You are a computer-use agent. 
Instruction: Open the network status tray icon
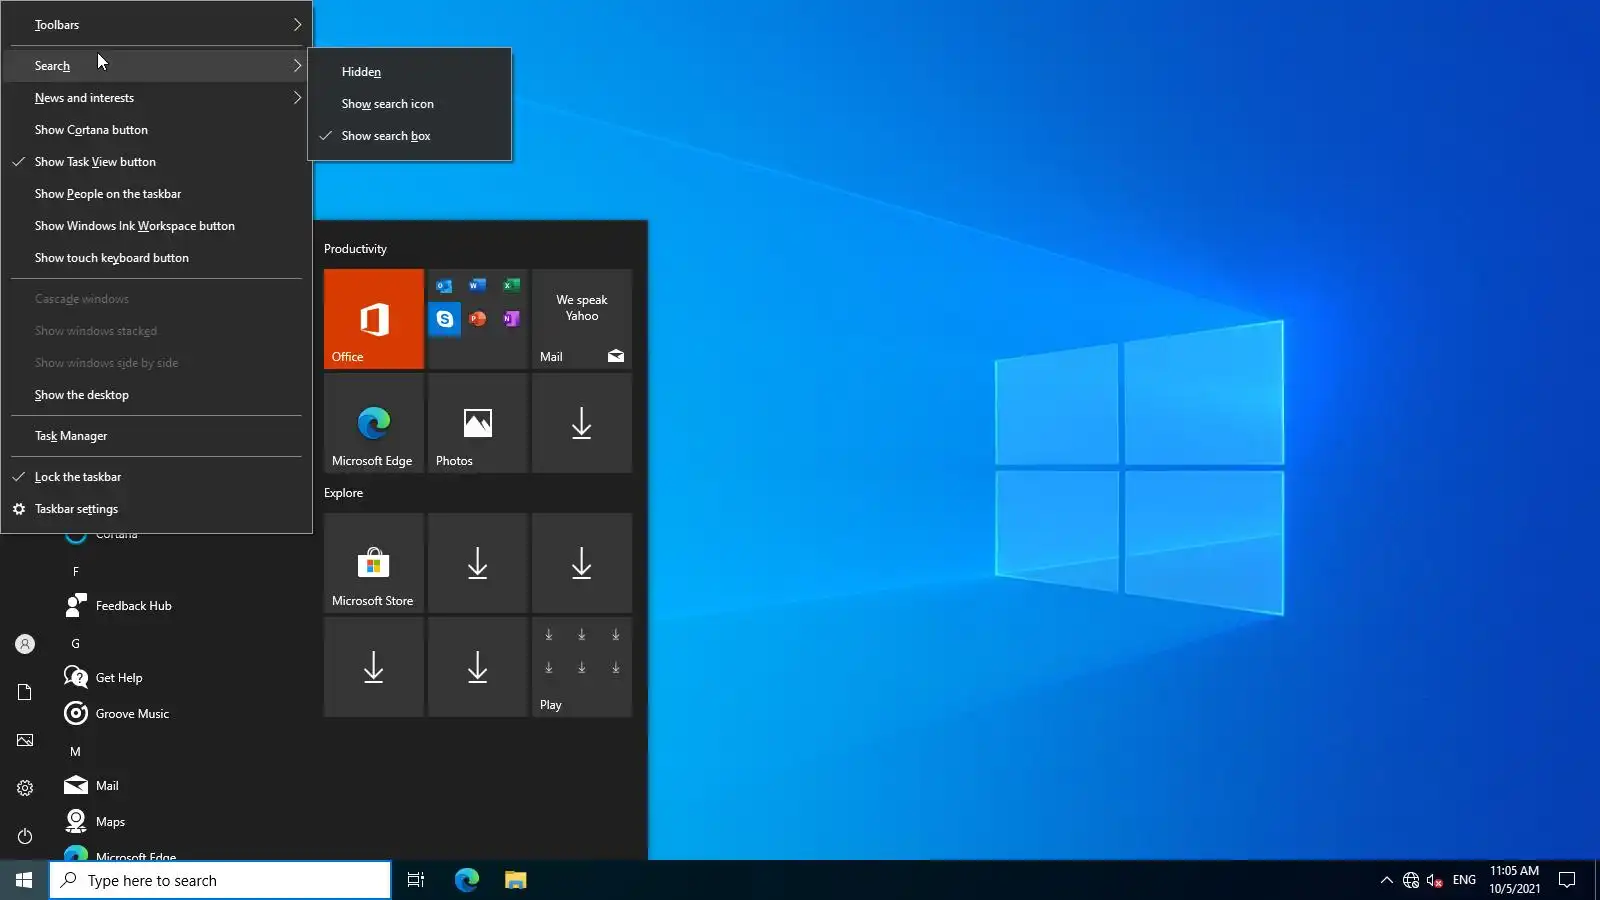tap(1411, 880)
